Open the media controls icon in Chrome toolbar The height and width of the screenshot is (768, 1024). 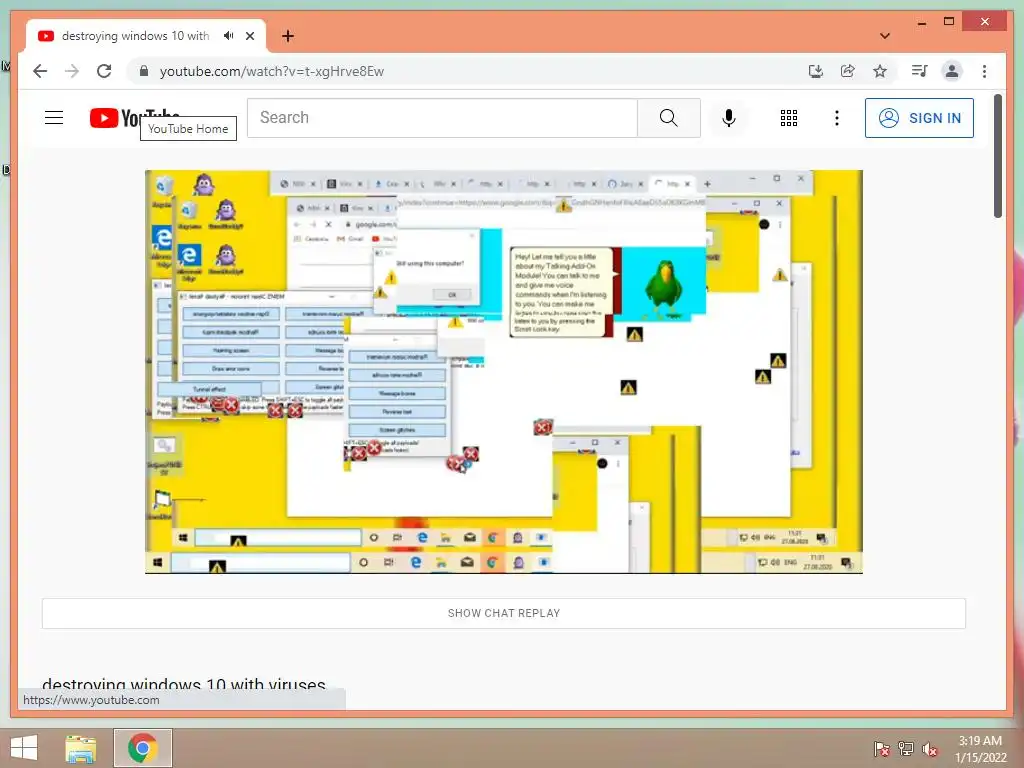(x=920, y=71)
